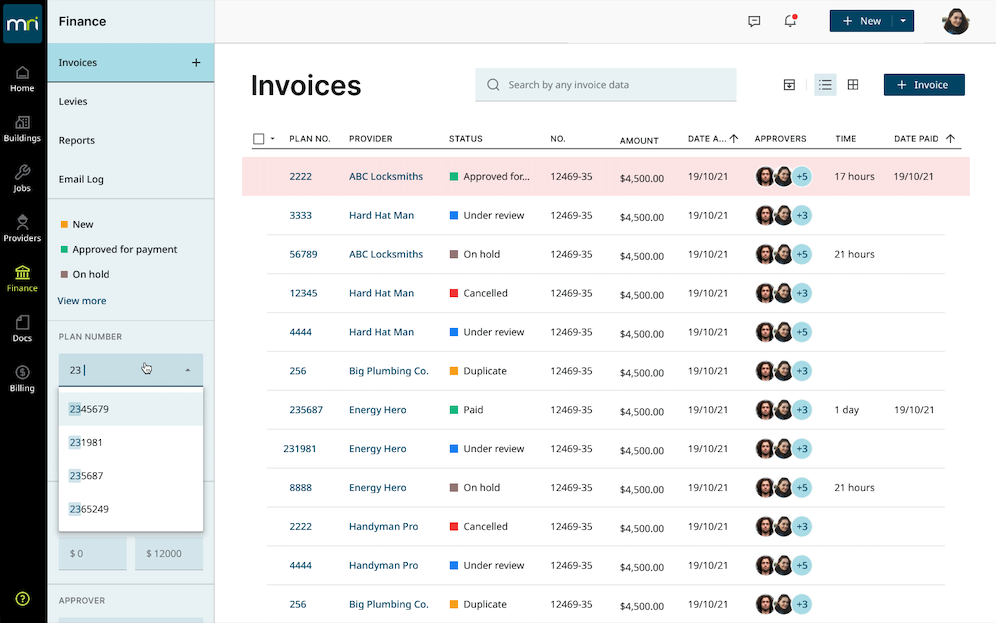Open Providers from the sidebar
996x623 pixels.
click(22, 228)
